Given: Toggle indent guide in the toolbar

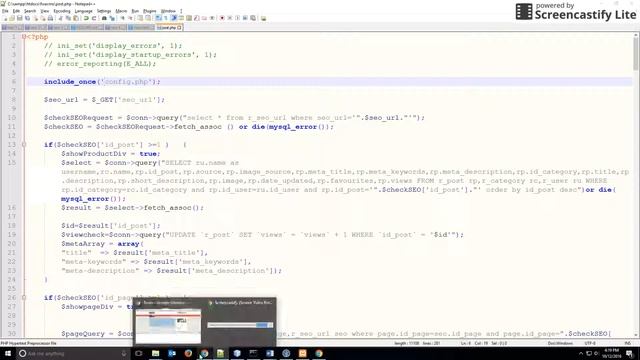Looking at the screenshot, I should pyautogui.click(x=173, y=18).
